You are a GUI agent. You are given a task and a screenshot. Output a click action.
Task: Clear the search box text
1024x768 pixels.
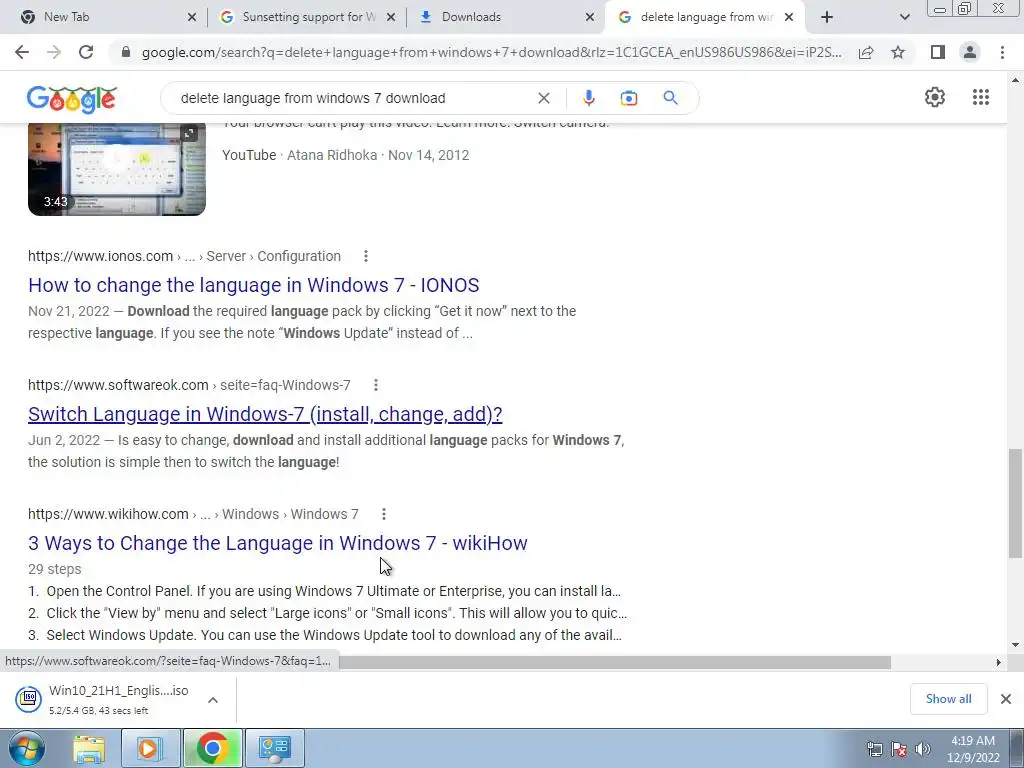click(543, 98)
